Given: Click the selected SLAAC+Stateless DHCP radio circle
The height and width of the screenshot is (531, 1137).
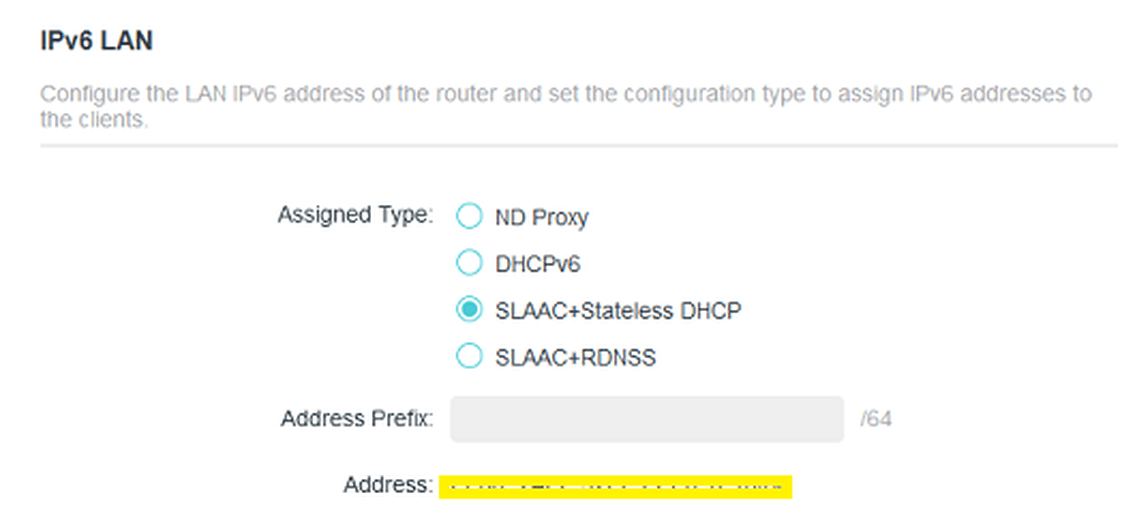Looking at the screenshot, I should [469, 310].
